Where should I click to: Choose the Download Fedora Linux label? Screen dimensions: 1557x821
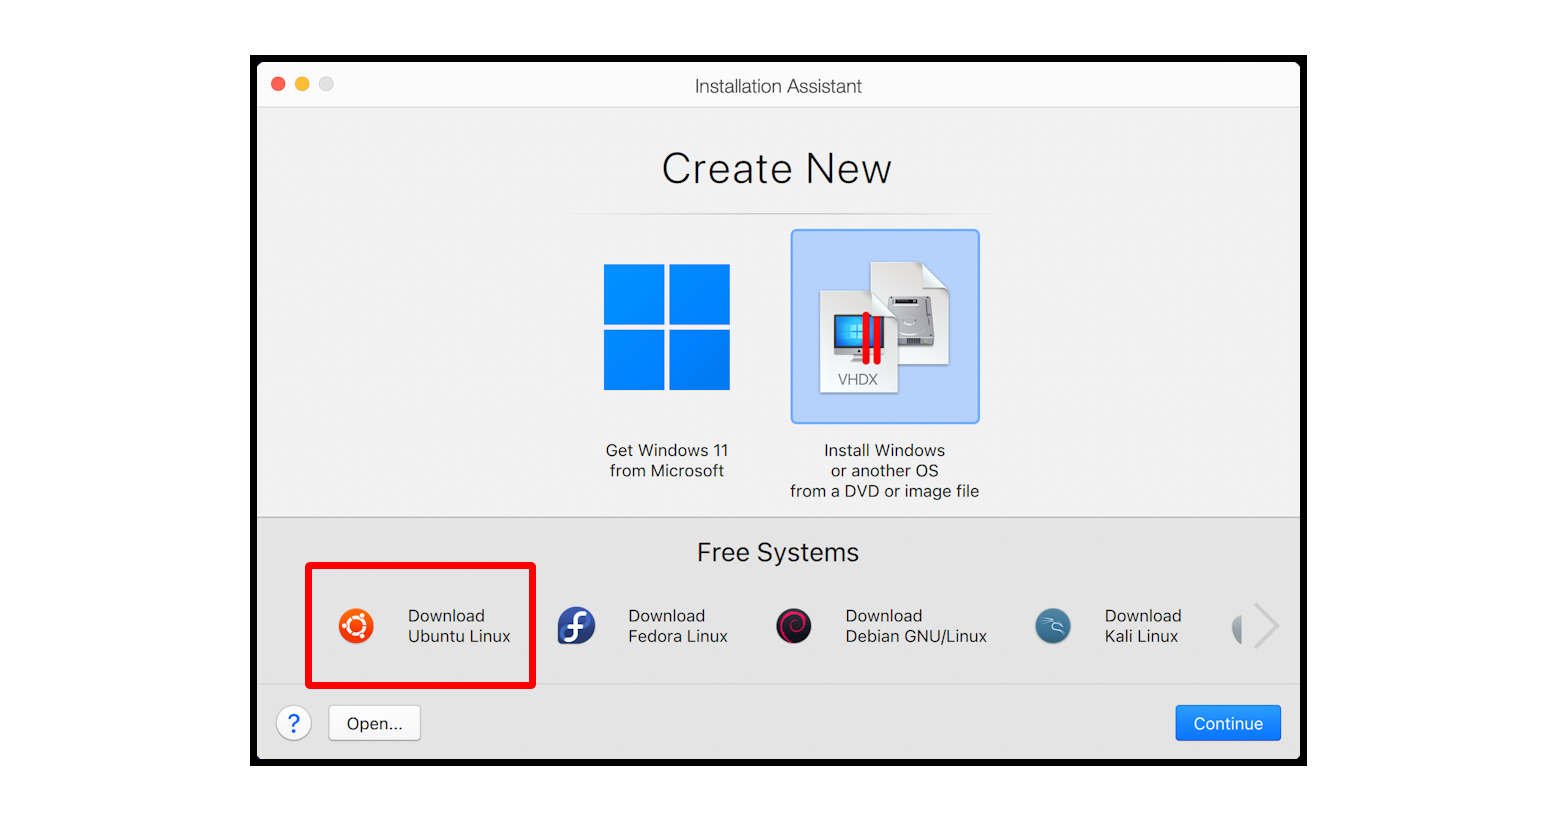[677, 626]
